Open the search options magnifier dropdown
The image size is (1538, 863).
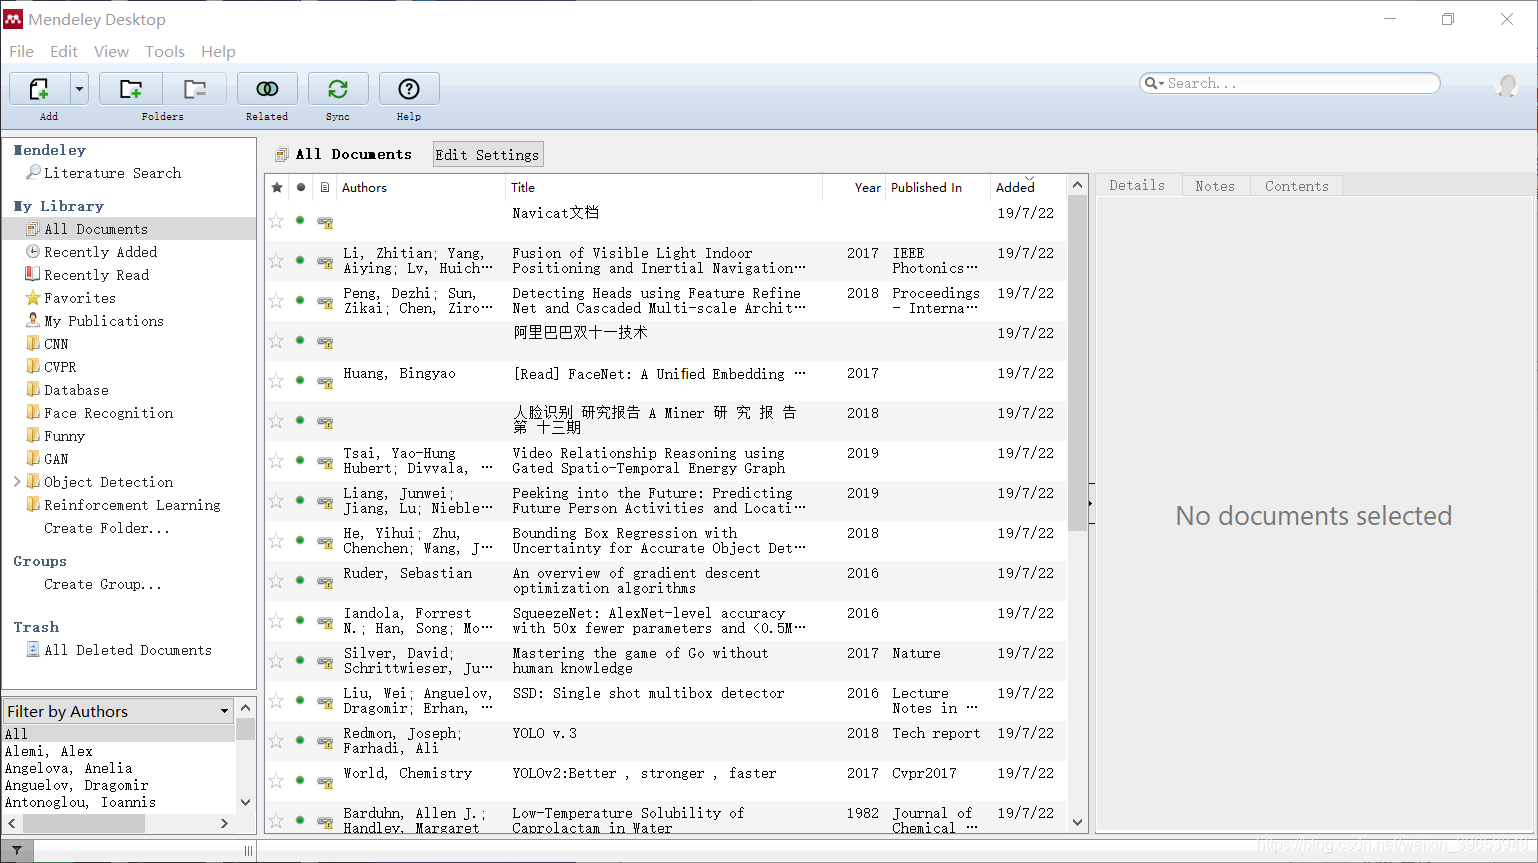coord(1155,83)
